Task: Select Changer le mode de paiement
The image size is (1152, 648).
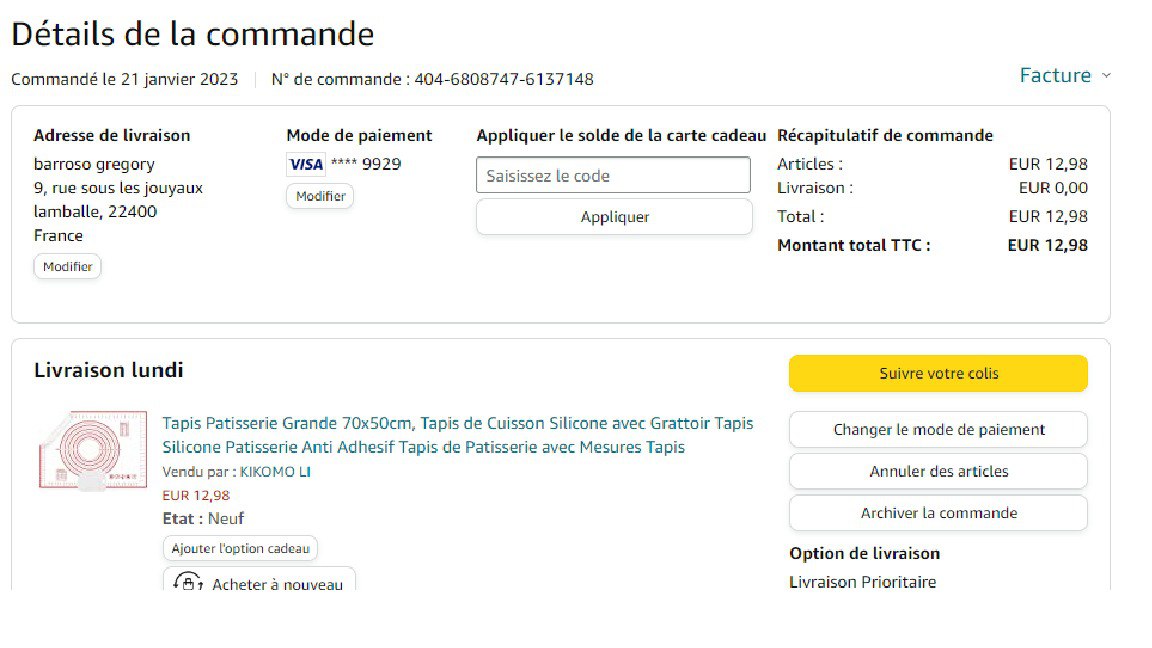Action: [x=938, y=430]
